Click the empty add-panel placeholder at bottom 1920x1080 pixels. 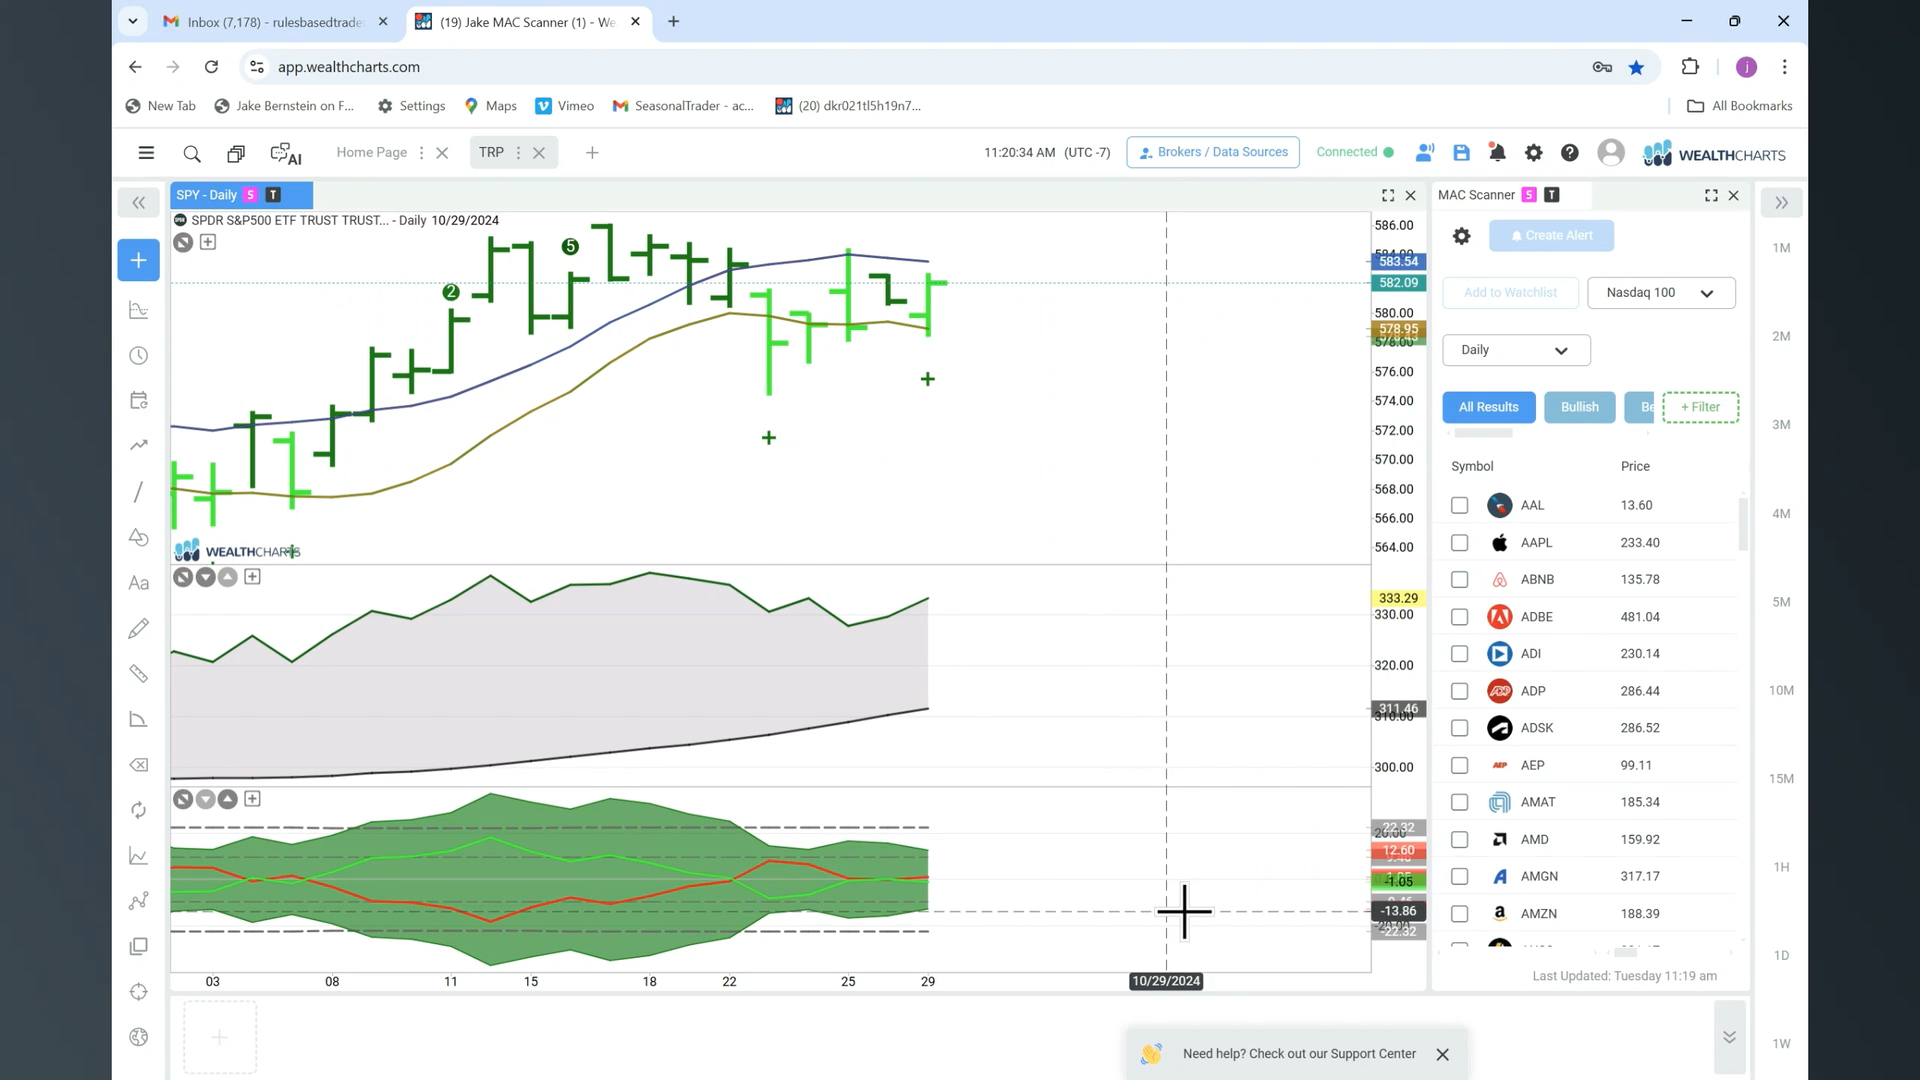220,1038
